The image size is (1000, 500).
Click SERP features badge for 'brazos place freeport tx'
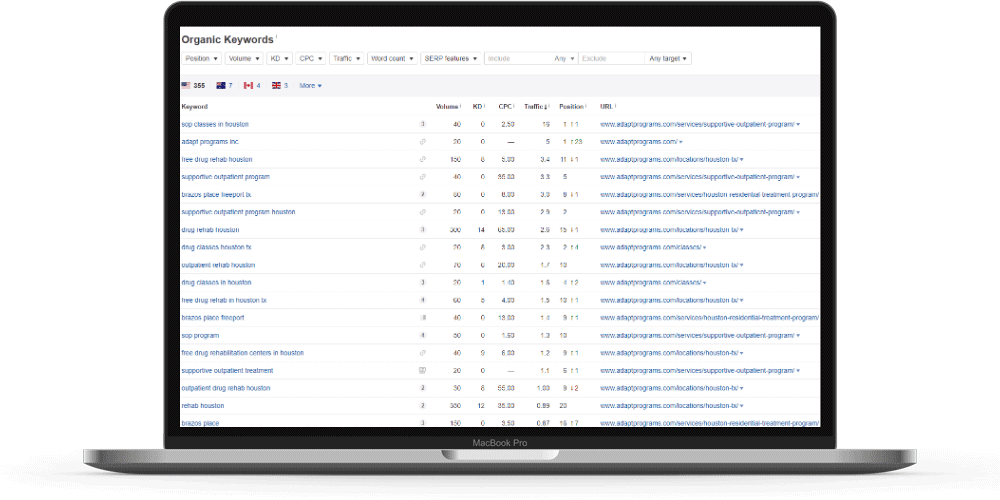click(422, 195)
